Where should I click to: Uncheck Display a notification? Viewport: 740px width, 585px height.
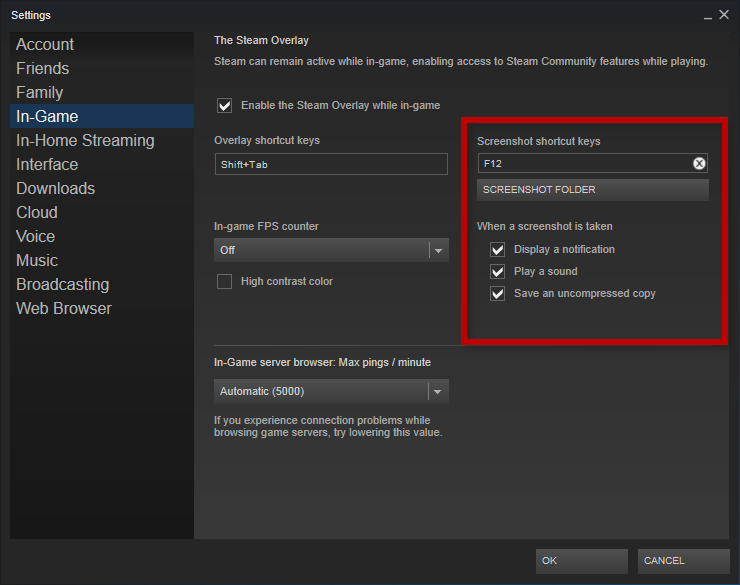point(497,249)
